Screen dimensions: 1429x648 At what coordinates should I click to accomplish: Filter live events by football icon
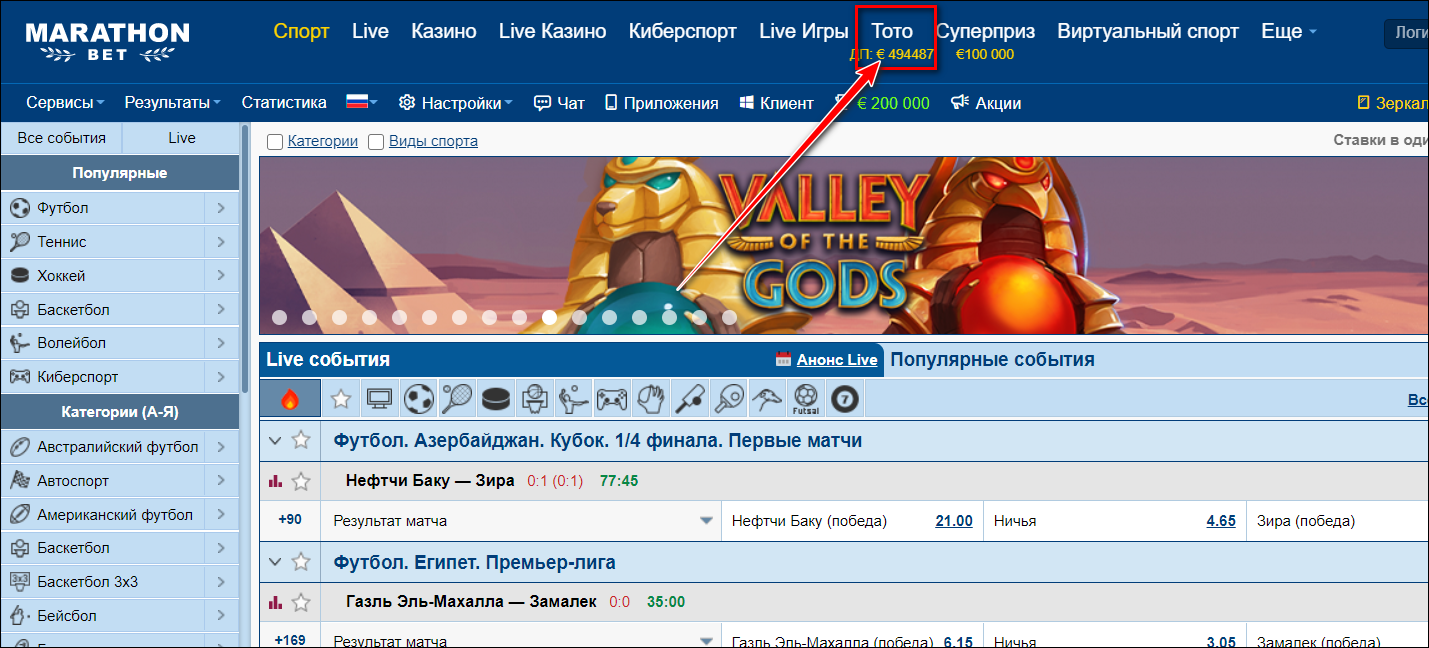coord(418,399)
